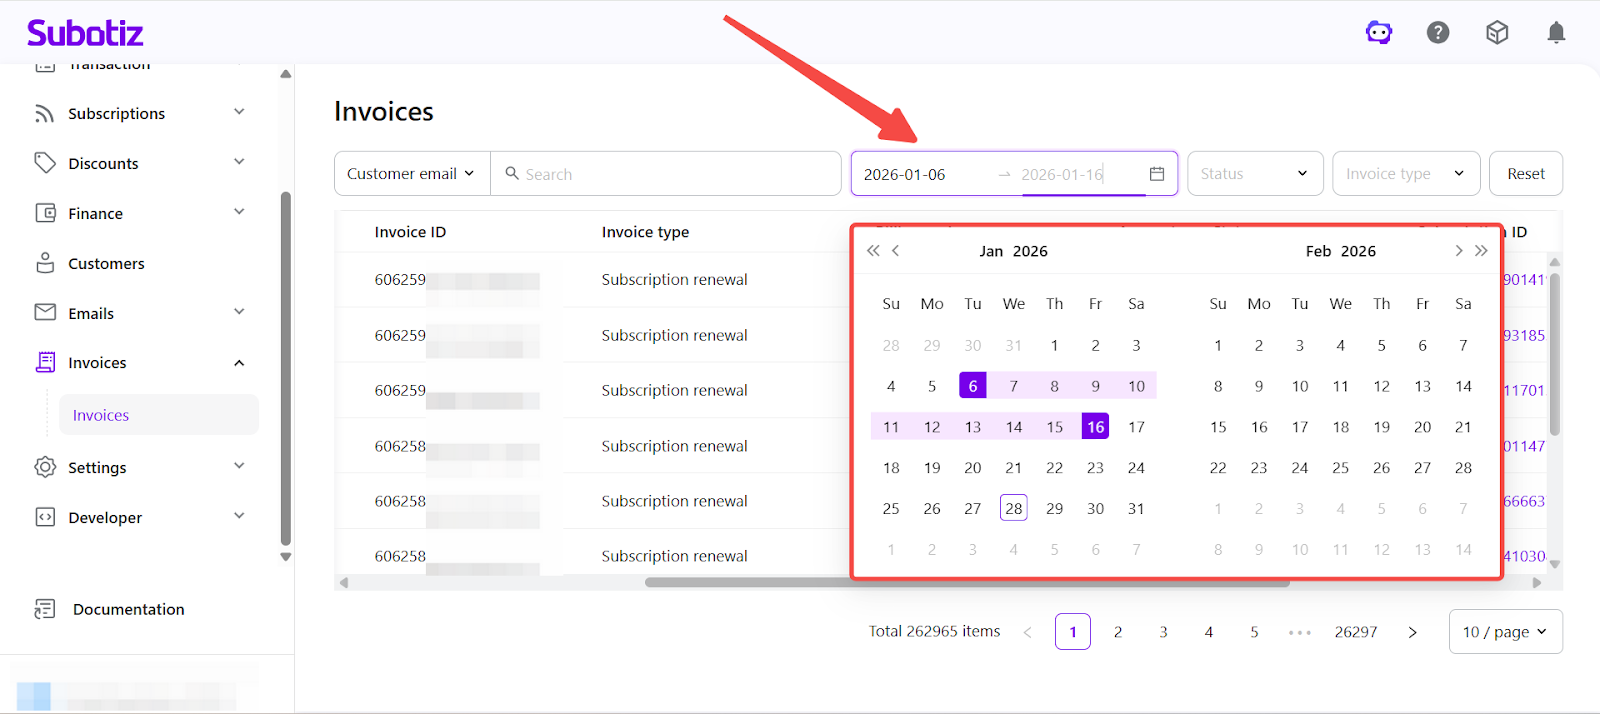Screen dimensions: 1600x714
Task: Open Customers in the sidebar
Action: (x=106, y=264)
